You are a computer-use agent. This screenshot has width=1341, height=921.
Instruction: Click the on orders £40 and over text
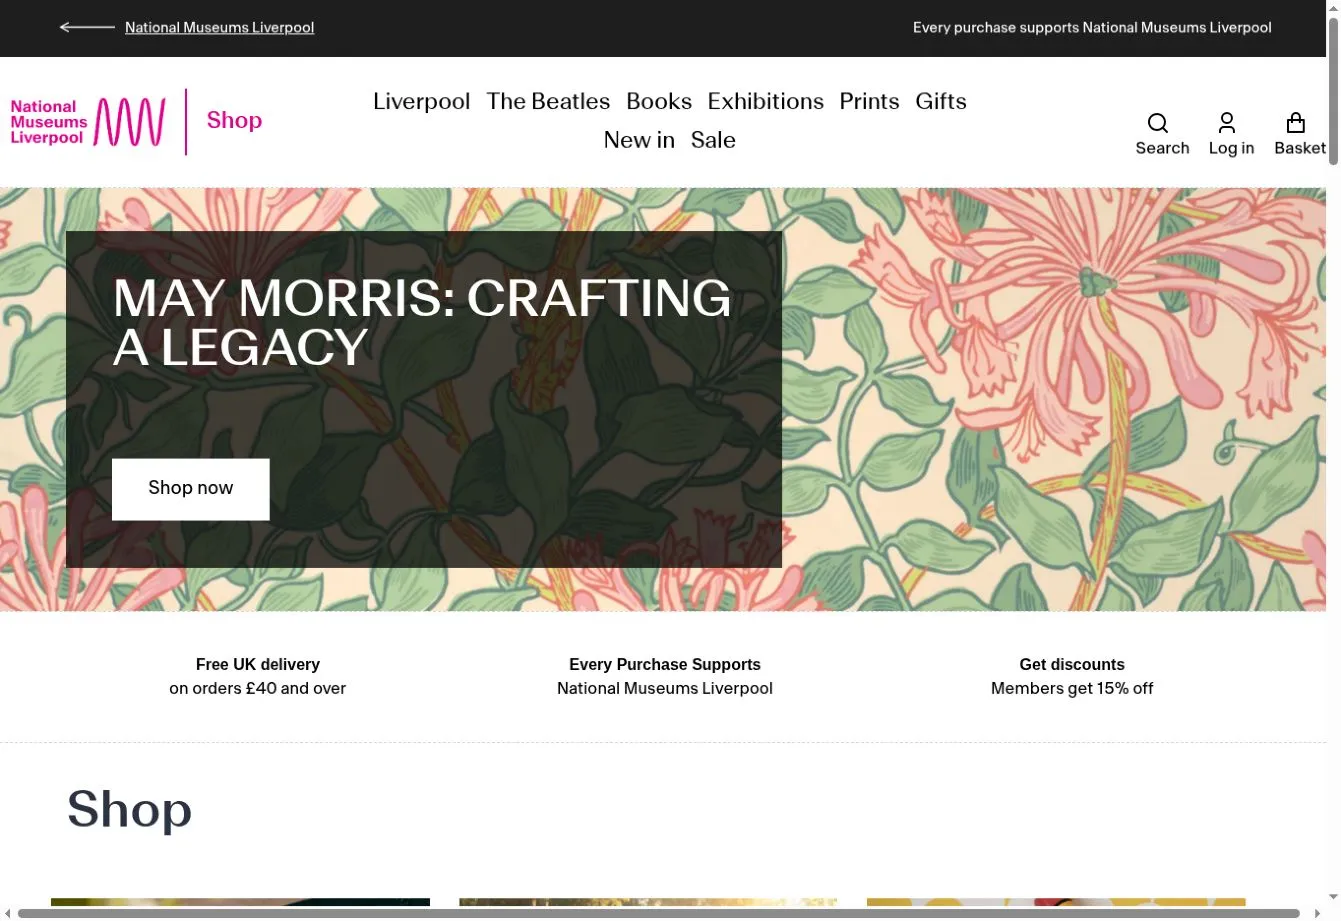click(258, 688)
